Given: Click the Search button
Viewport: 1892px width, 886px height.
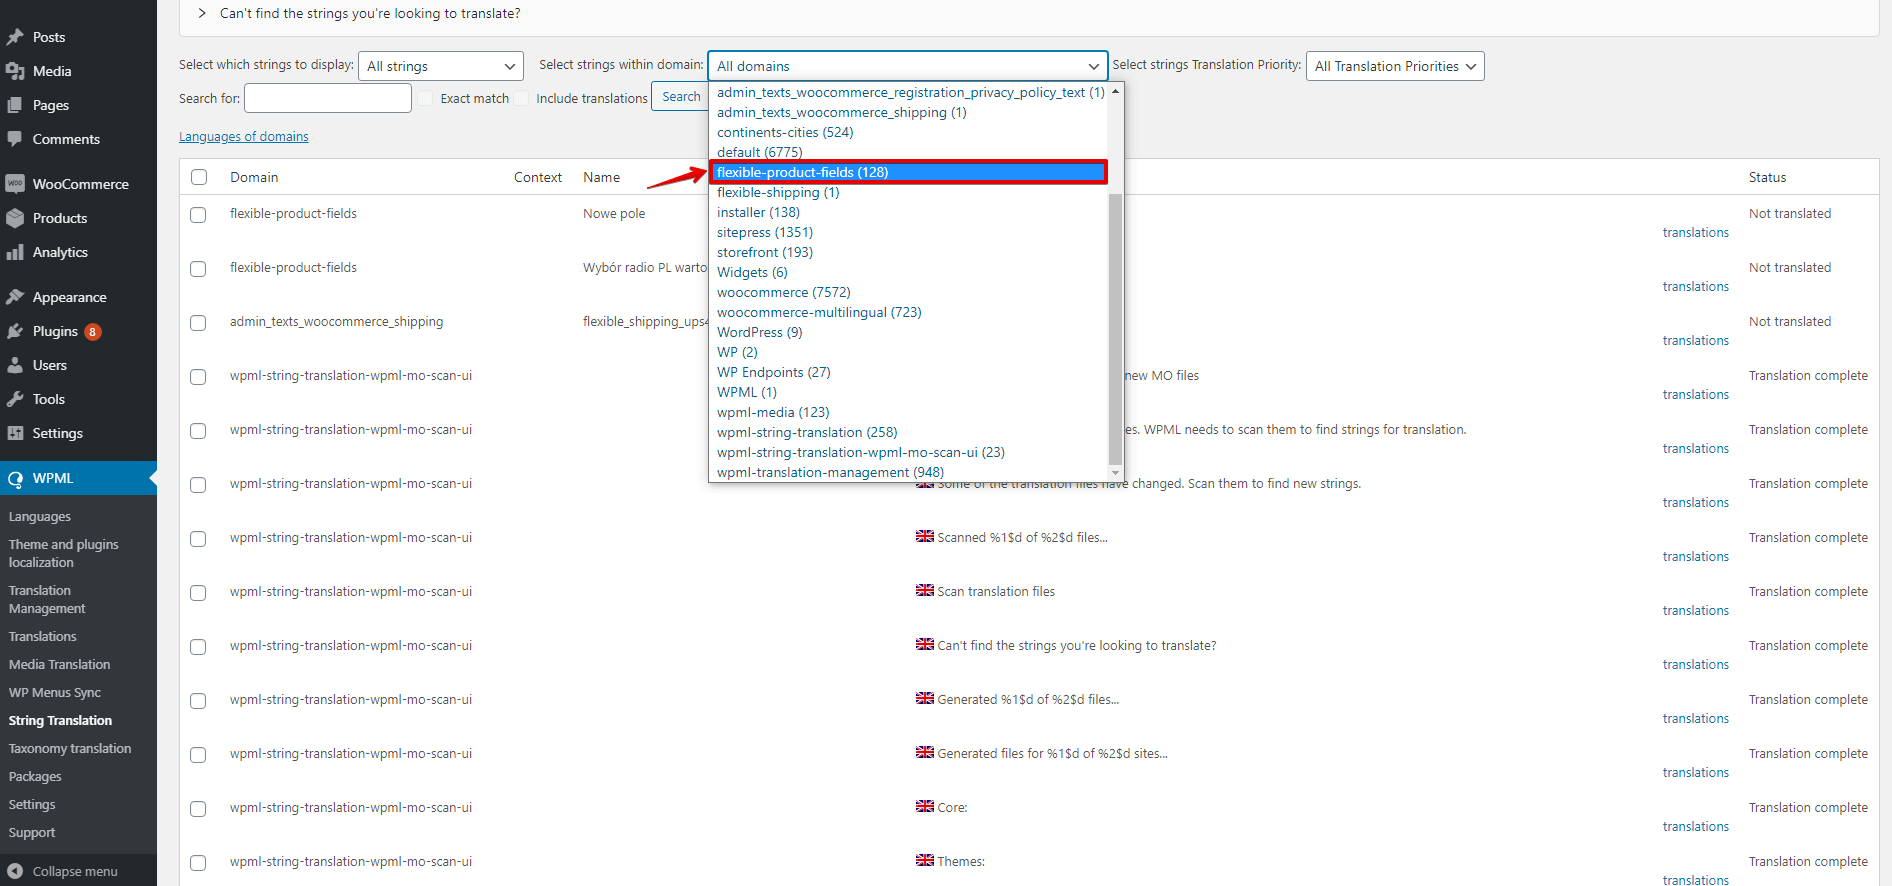Looking at the screenshot, I should (681, 97).
